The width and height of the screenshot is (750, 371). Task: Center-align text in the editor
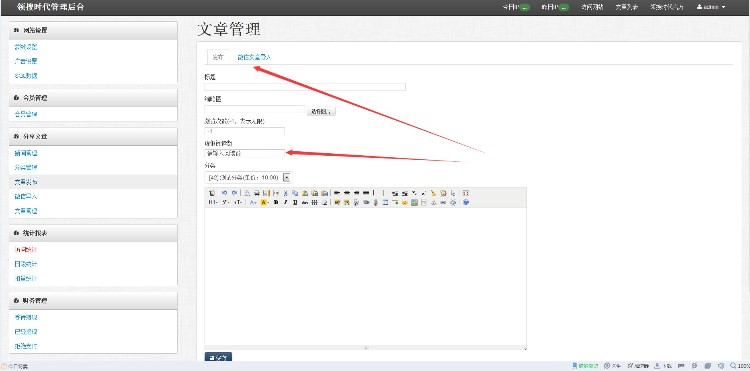pos(347,193)
